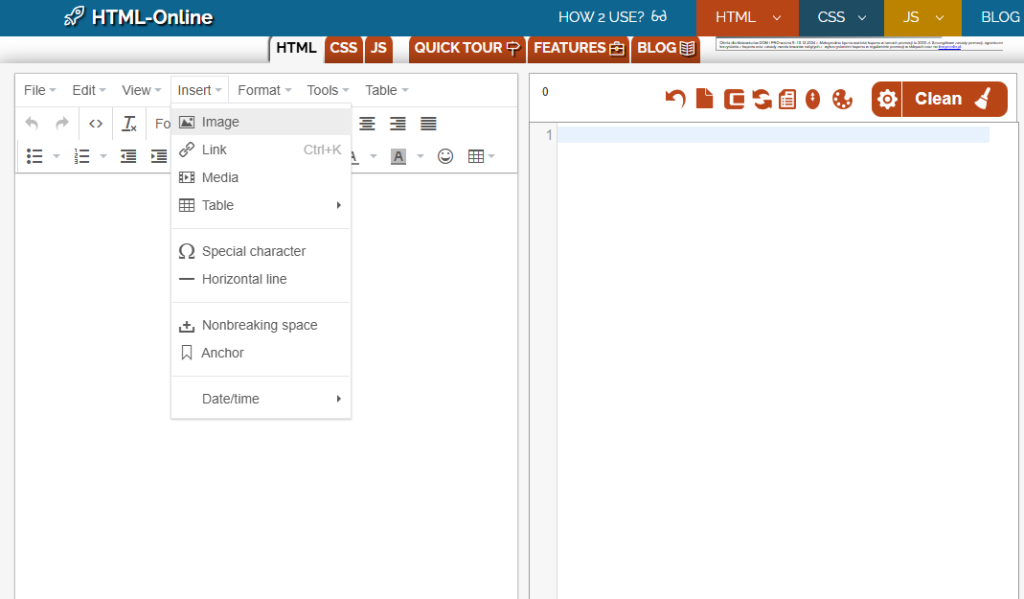
Task: Open cleaning settings gear icon
Action: pos(886,99)
